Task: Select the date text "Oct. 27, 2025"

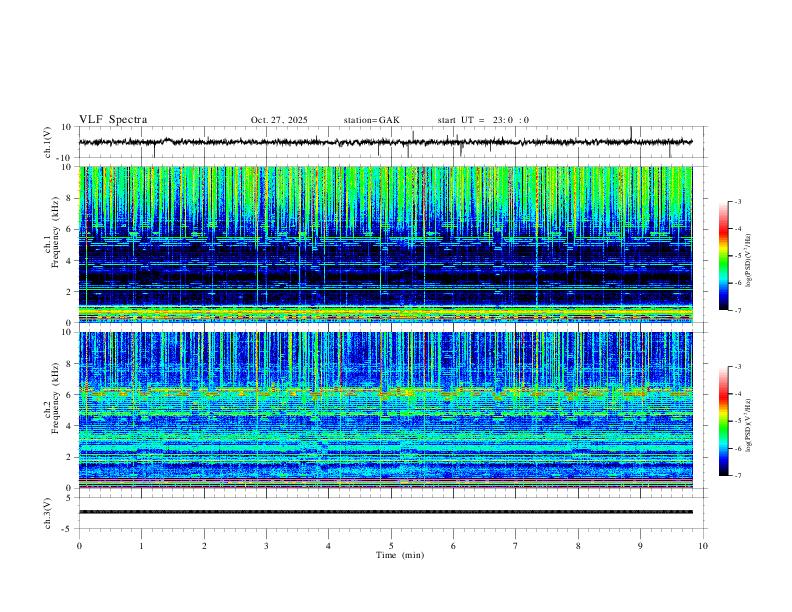Action: [x=279, y=120]
